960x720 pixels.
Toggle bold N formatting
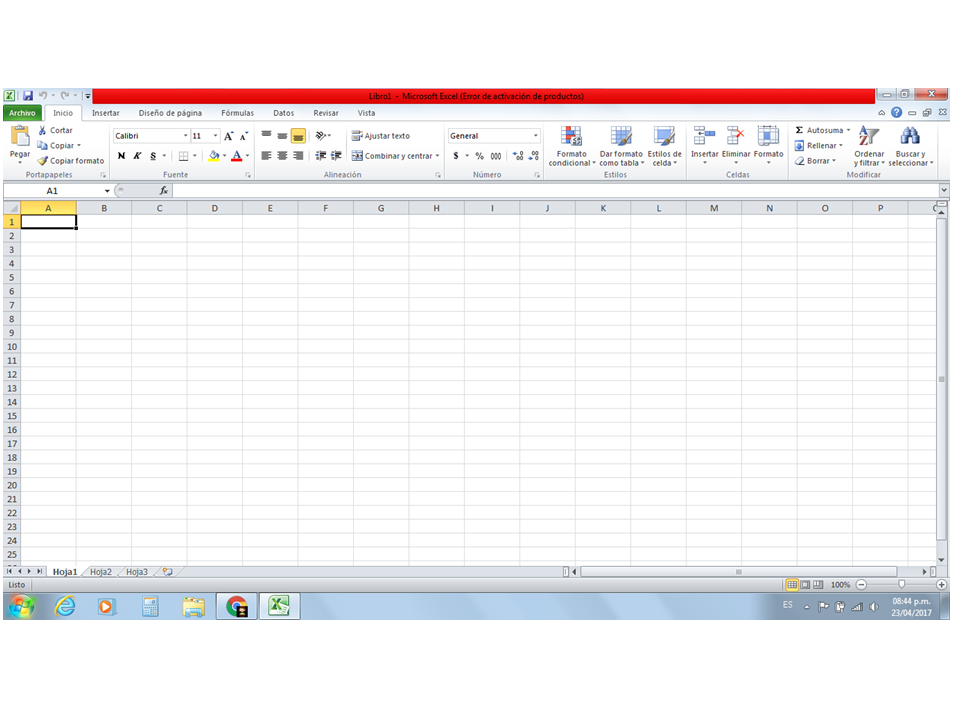pos(121,156)
